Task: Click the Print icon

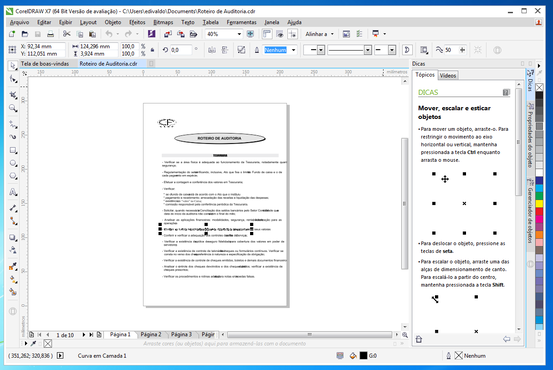Action: [x=50, y=34]
